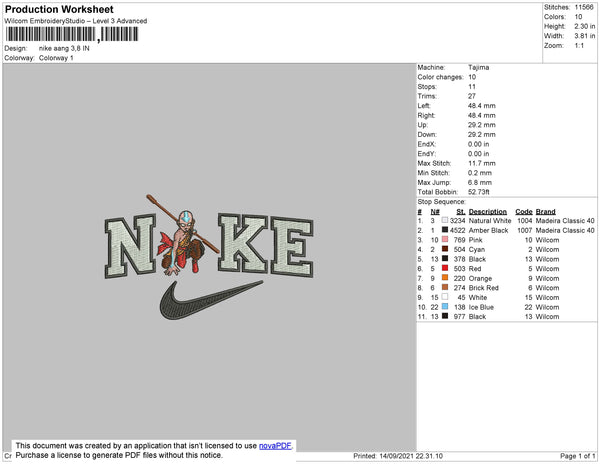Select the Production Worksheet title
This screenshot has height=464, width=600.
[x=59, y=9]
